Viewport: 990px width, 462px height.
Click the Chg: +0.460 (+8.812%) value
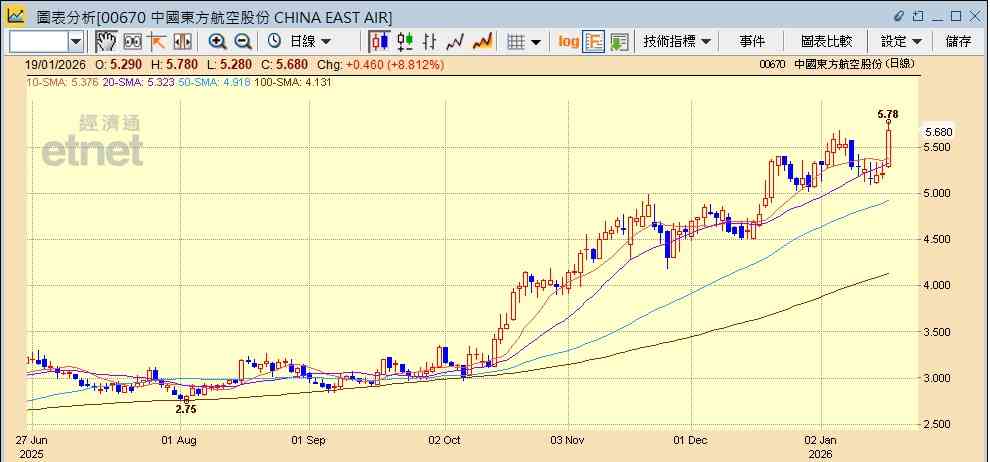[380, 64]
